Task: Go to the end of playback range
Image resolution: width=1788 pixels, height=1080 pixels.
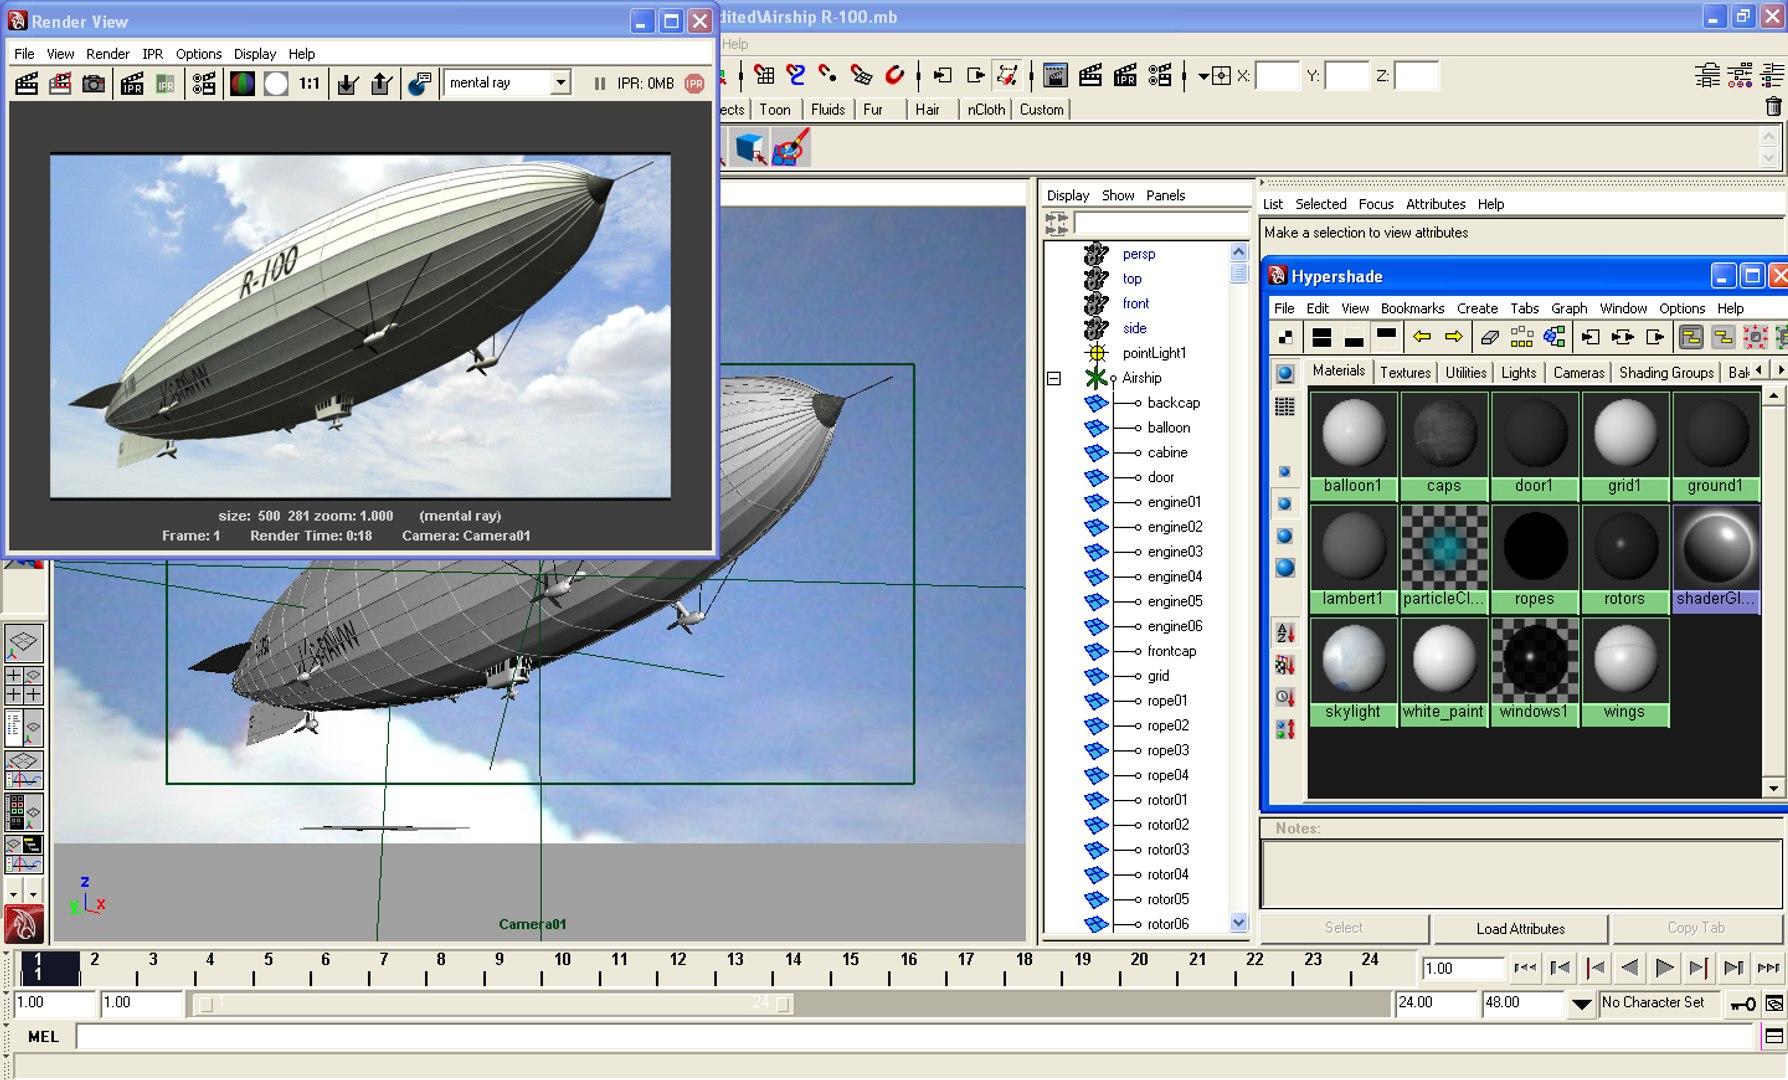Action: [x=1768, y=968]
